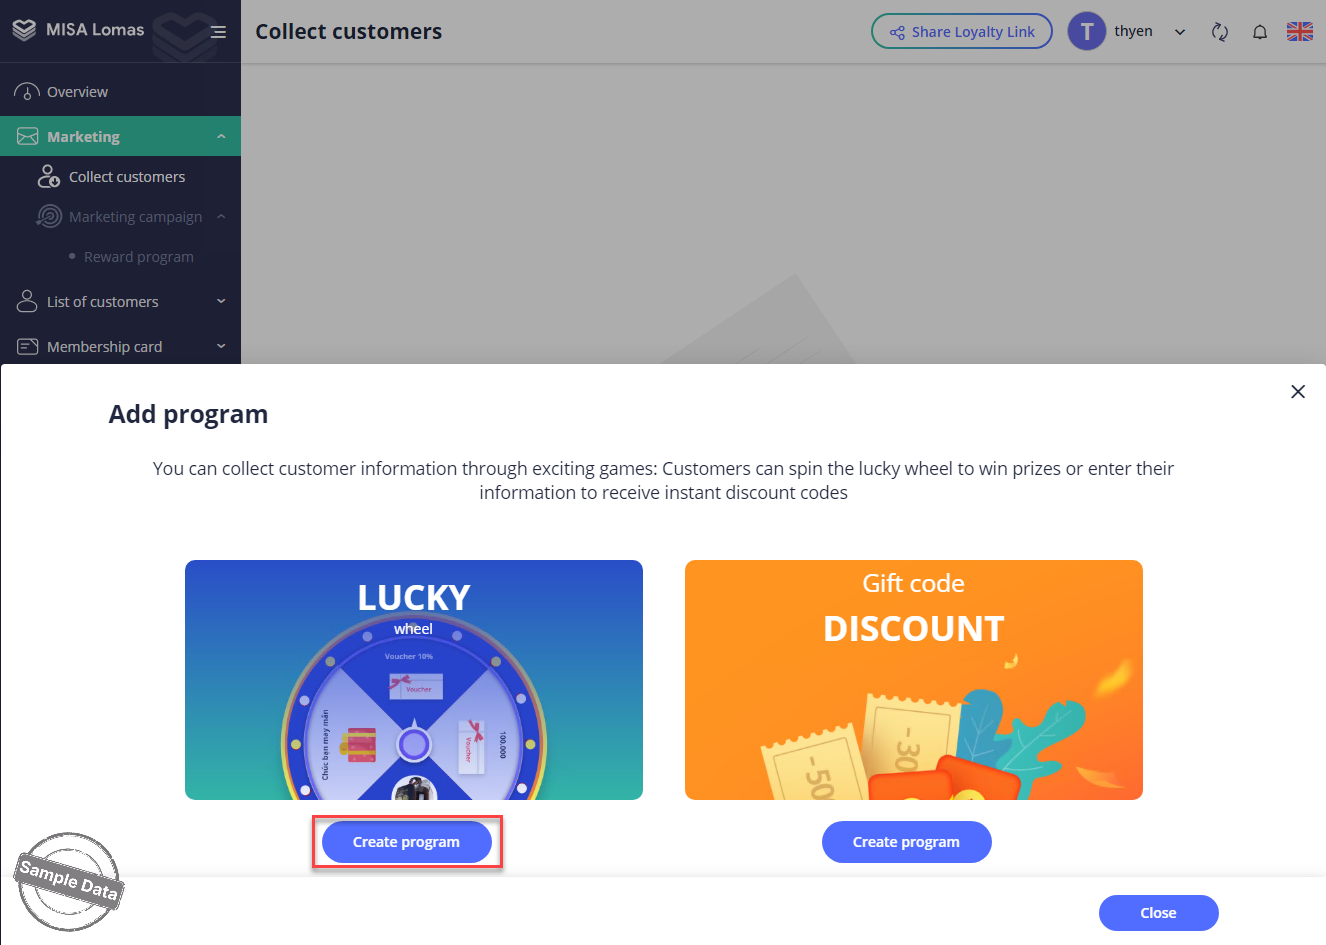Click the Overview gauge icon
This screenshot has width=1326, height=945.
pyautogui.click(x=27, y=92)
